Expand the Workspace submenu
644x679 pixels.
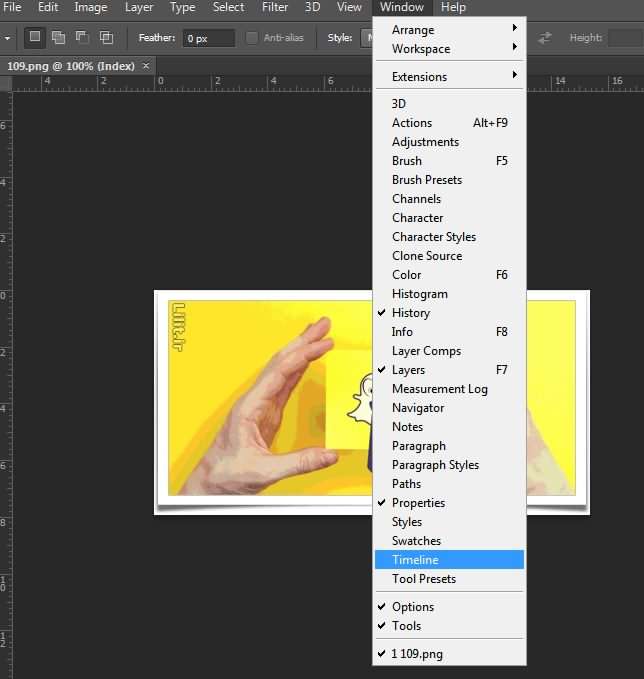point(450,49)
